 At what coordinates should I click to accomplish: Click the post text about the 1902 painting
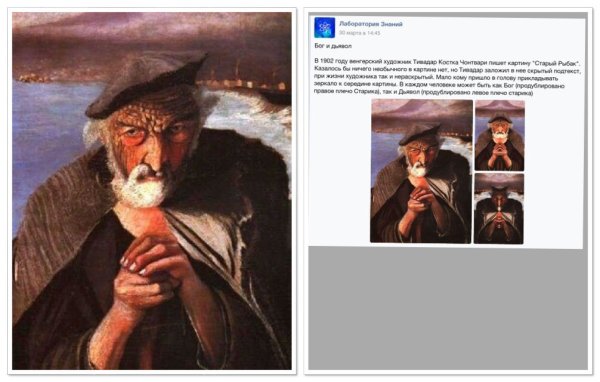[447, 77]
